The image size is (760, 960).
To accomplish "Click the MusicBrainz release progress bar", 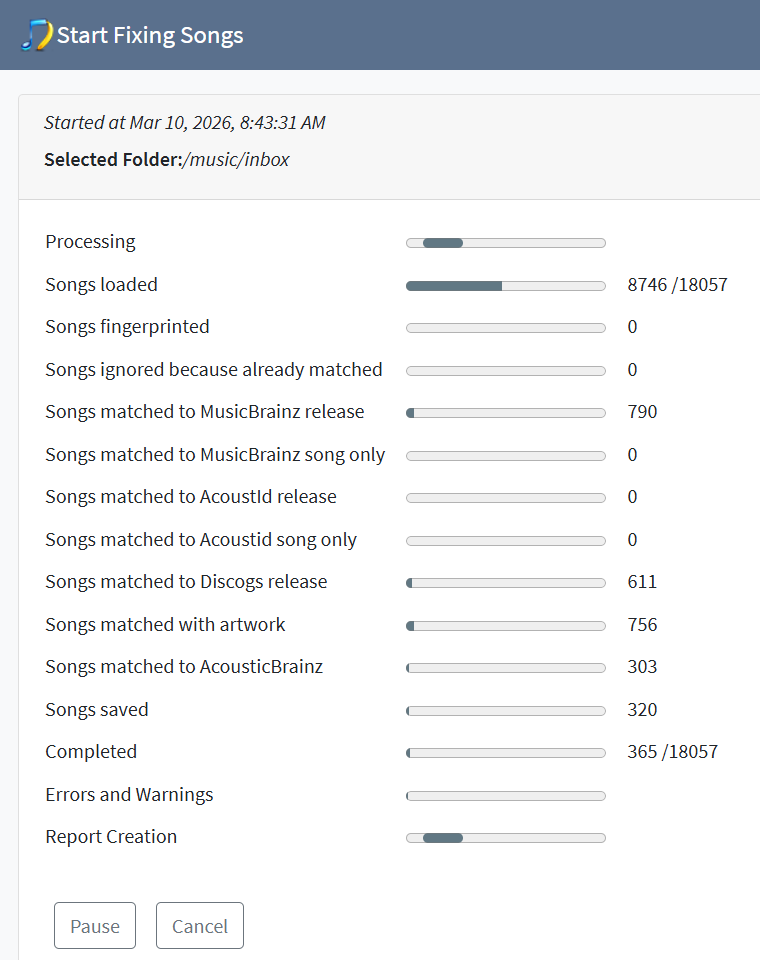I will [505, 413].
